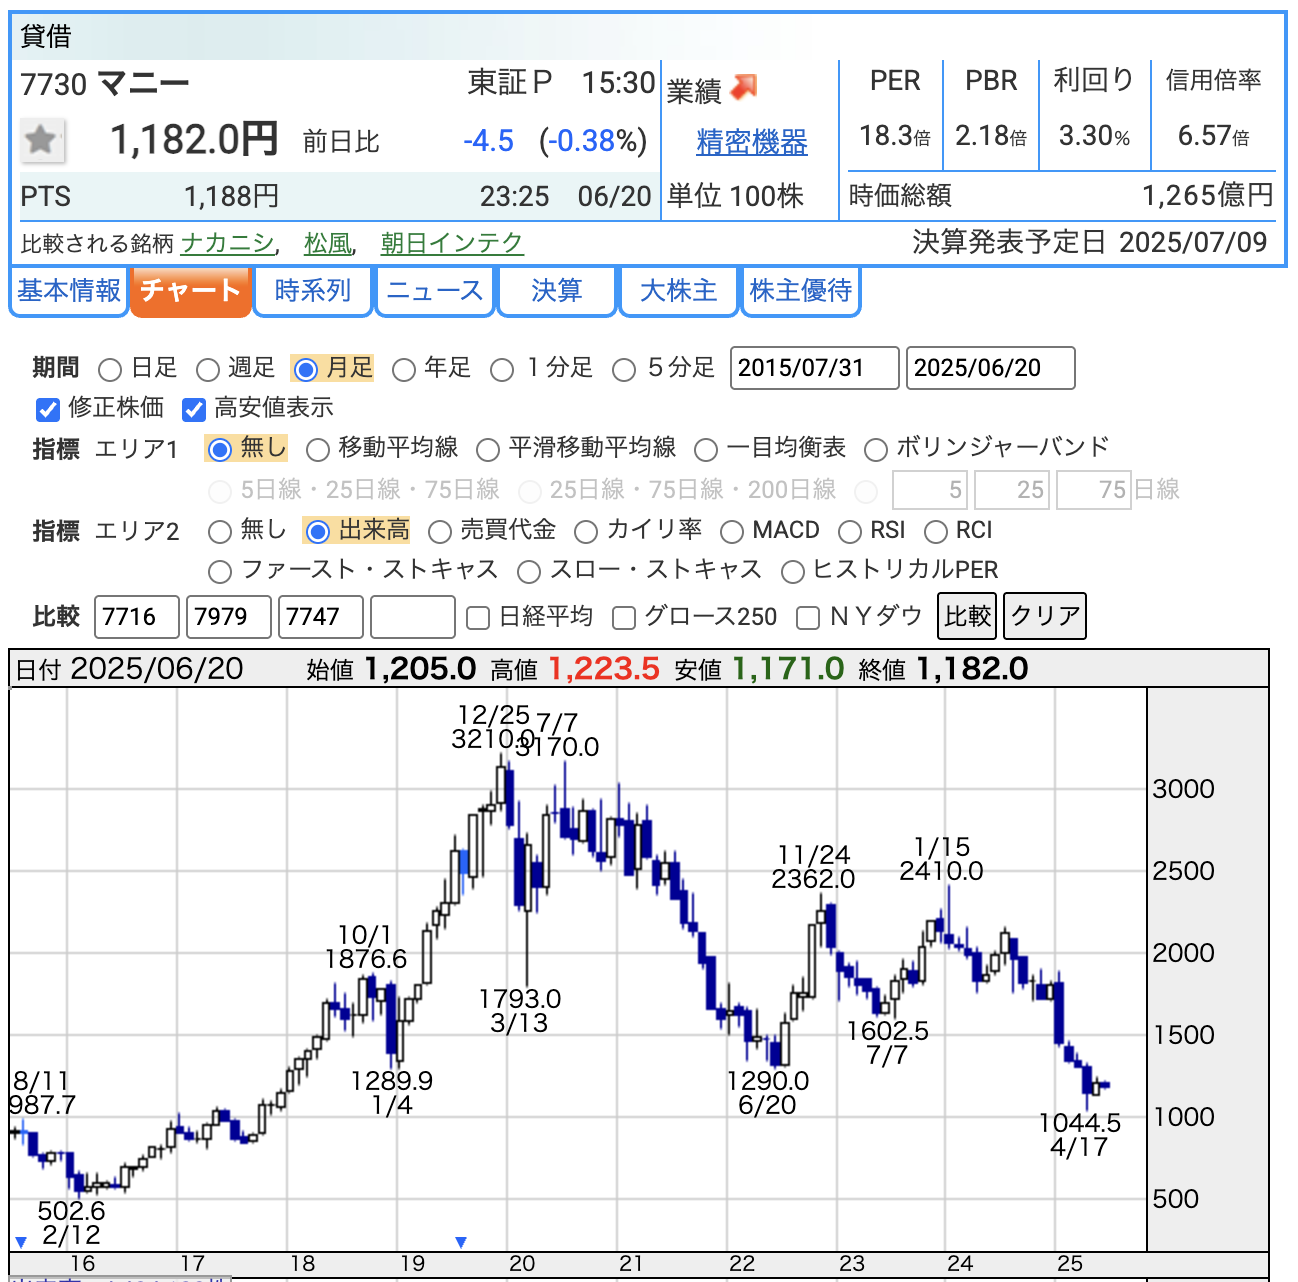Select the RSI indicator

(x=849, y=532)
